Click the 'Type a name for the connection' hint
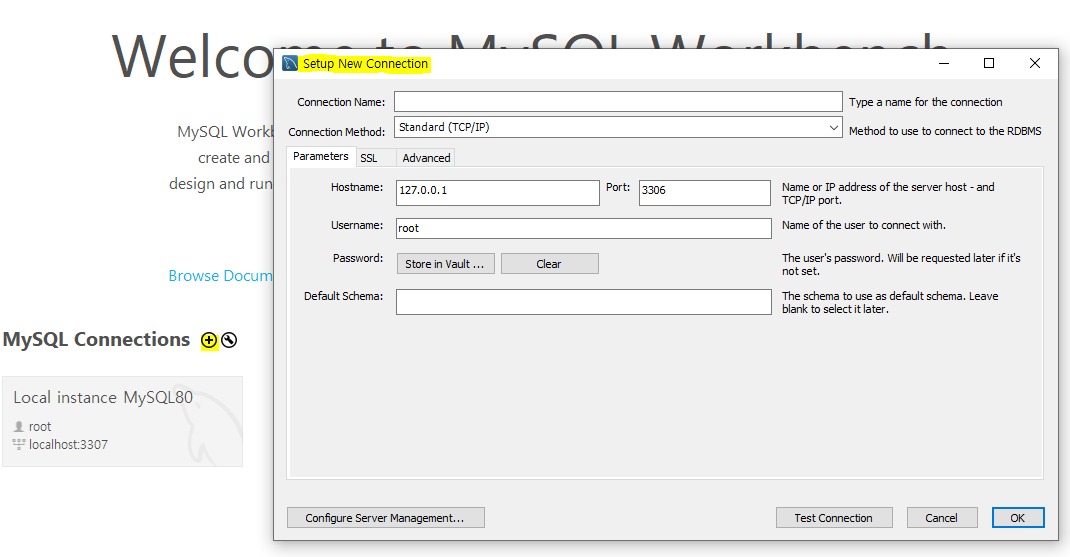This screenshot has height=557, width=1070. click(x=925, y=102)
